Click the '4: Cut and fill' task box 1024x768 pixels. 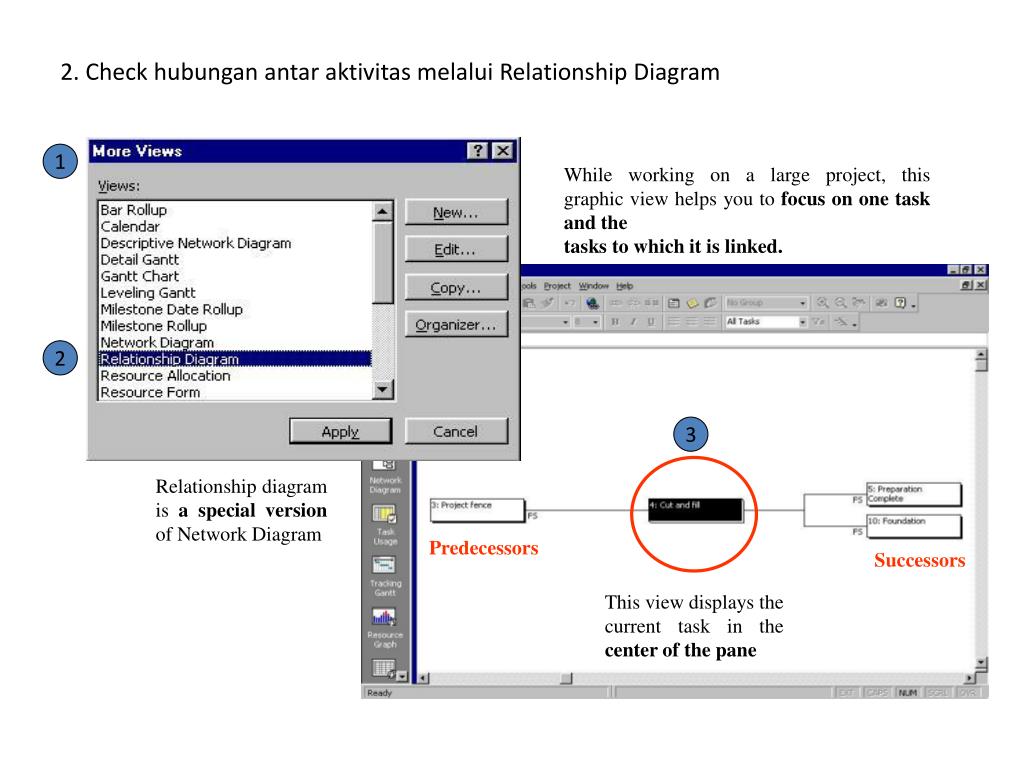click(x=696, y=510)
